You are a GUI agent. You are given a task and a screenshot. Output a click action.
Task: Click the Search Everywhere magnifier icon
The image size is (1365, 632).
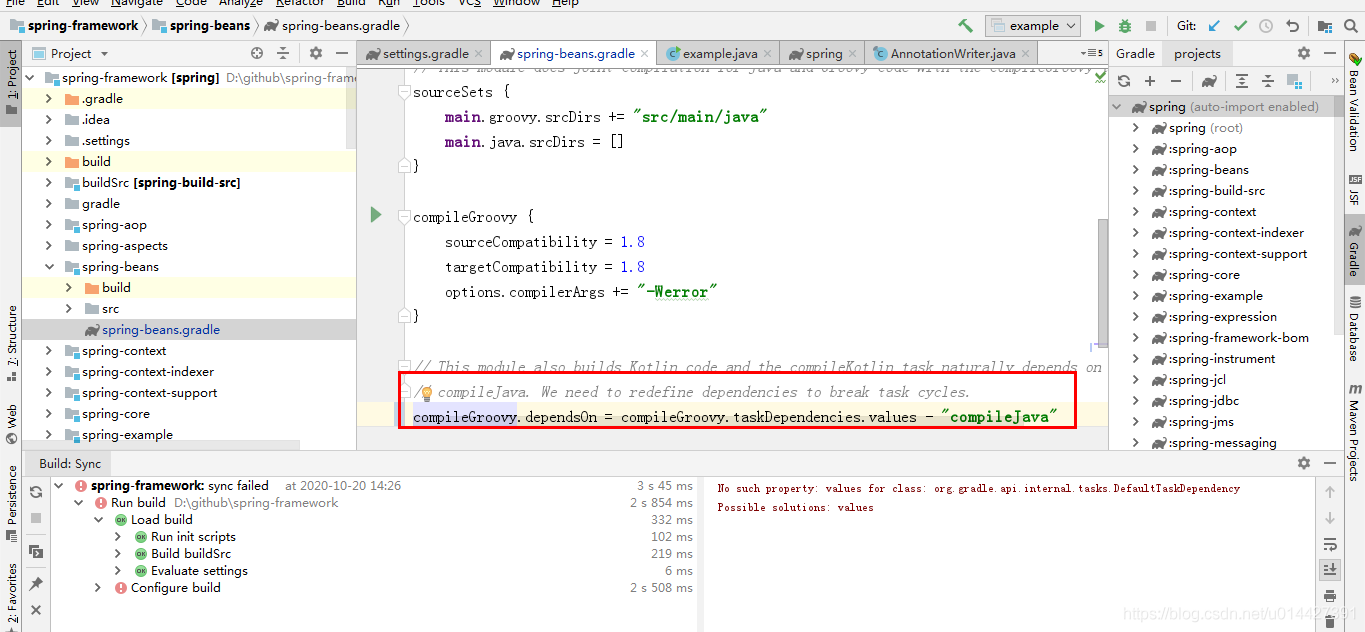[1353, 26]
